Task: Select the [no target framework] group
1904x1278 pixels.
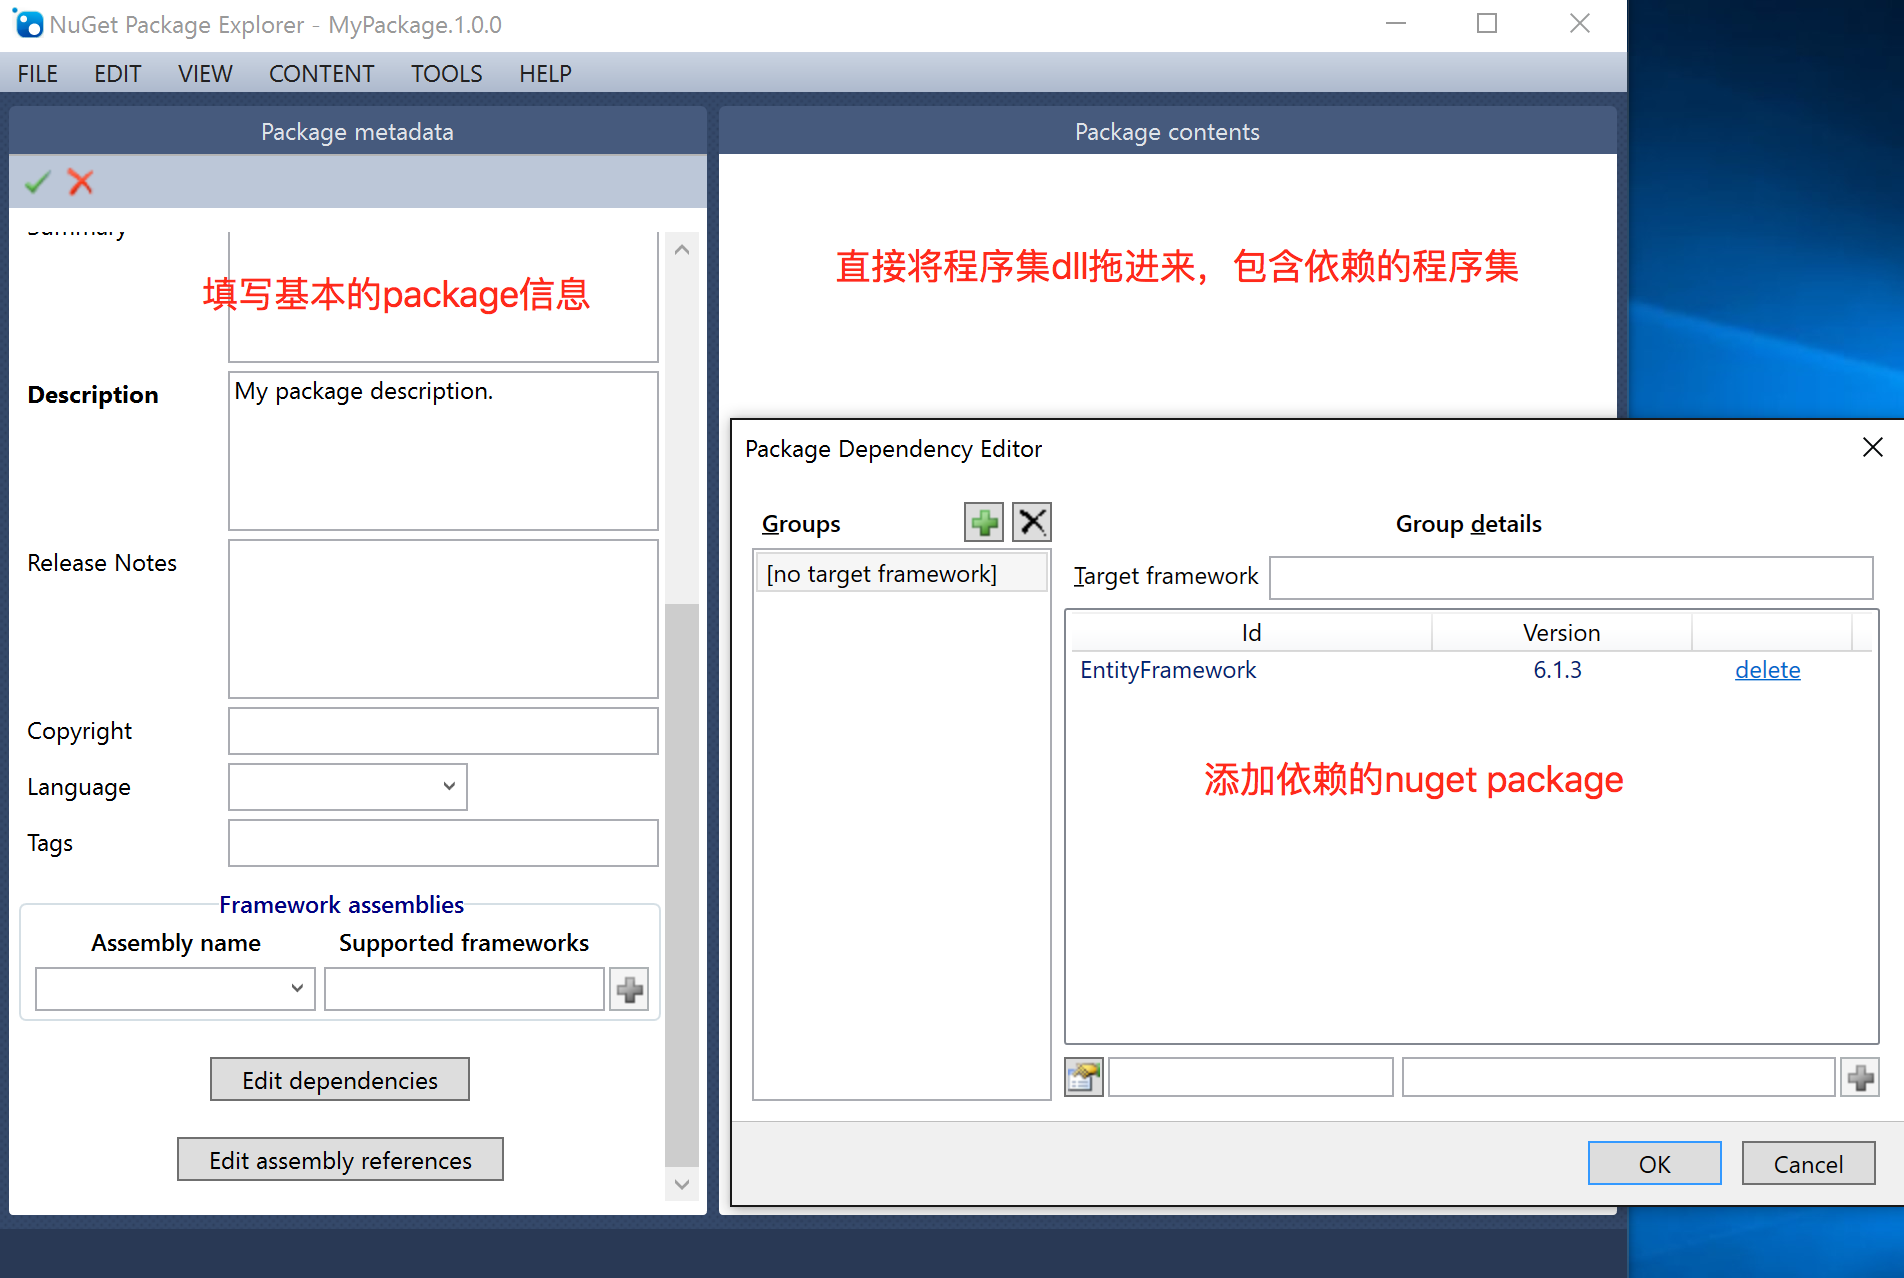Action: pos(902,574)
